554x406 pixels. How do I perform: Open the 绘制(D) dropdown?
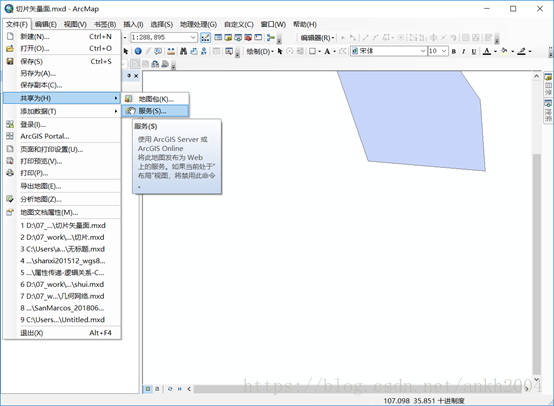point(260,52)
